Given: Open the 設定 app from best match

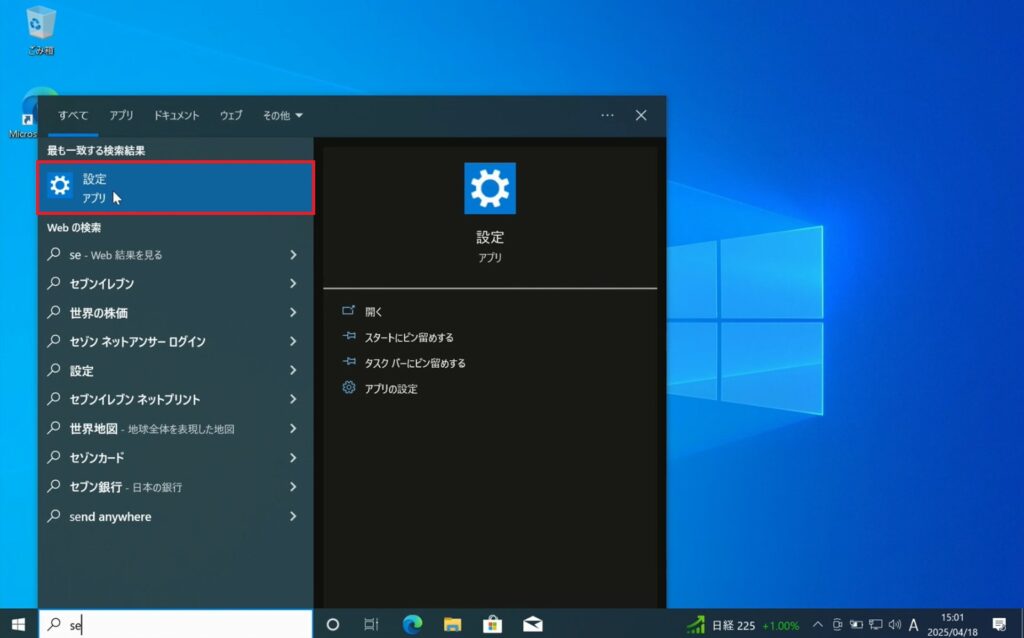Looking at the screenshot, I should click(x=175, y=187).
